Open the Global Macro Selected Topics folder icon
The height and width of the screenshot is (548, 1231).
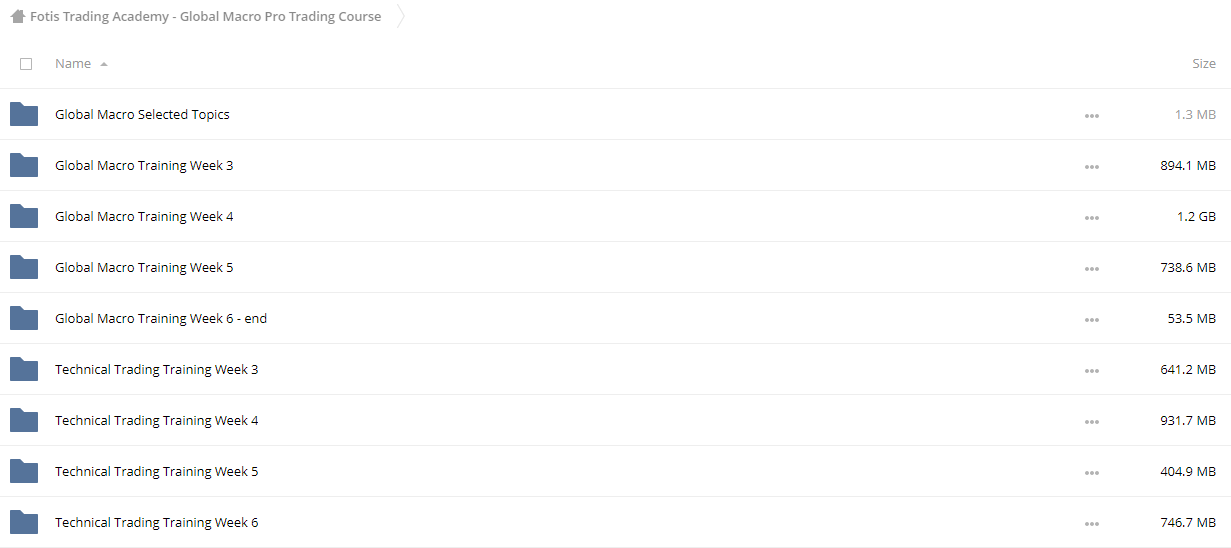(24, 114)
